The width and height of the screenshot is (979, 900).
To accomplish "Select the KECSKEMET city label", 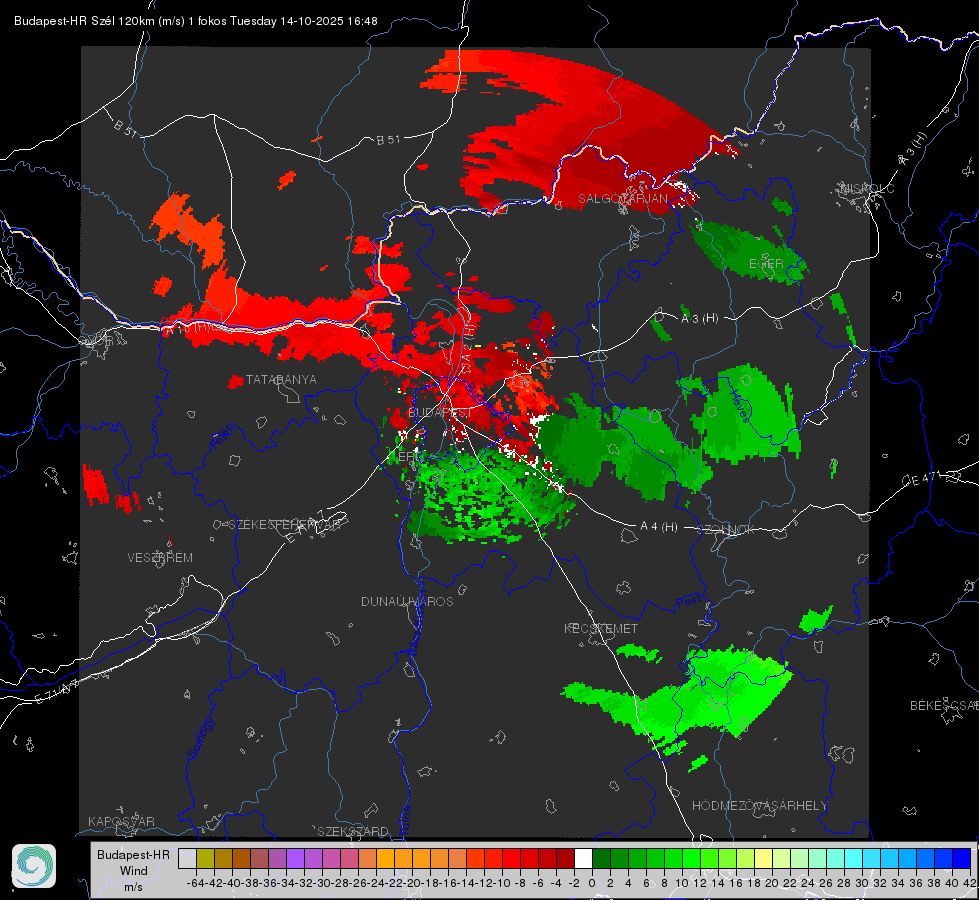I will 600,629.
